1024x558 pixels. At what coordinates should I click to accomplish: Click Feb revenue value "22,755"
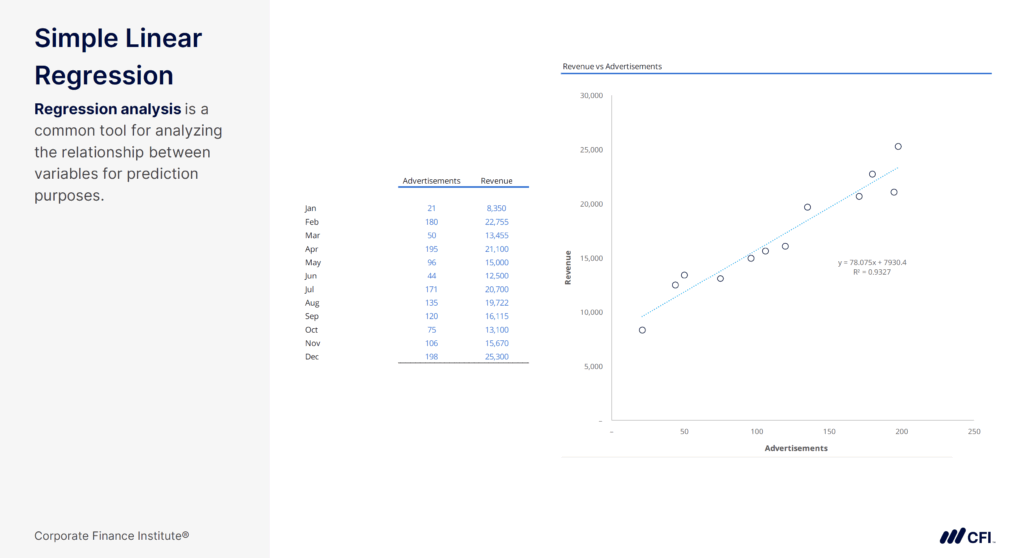(496, 222)
